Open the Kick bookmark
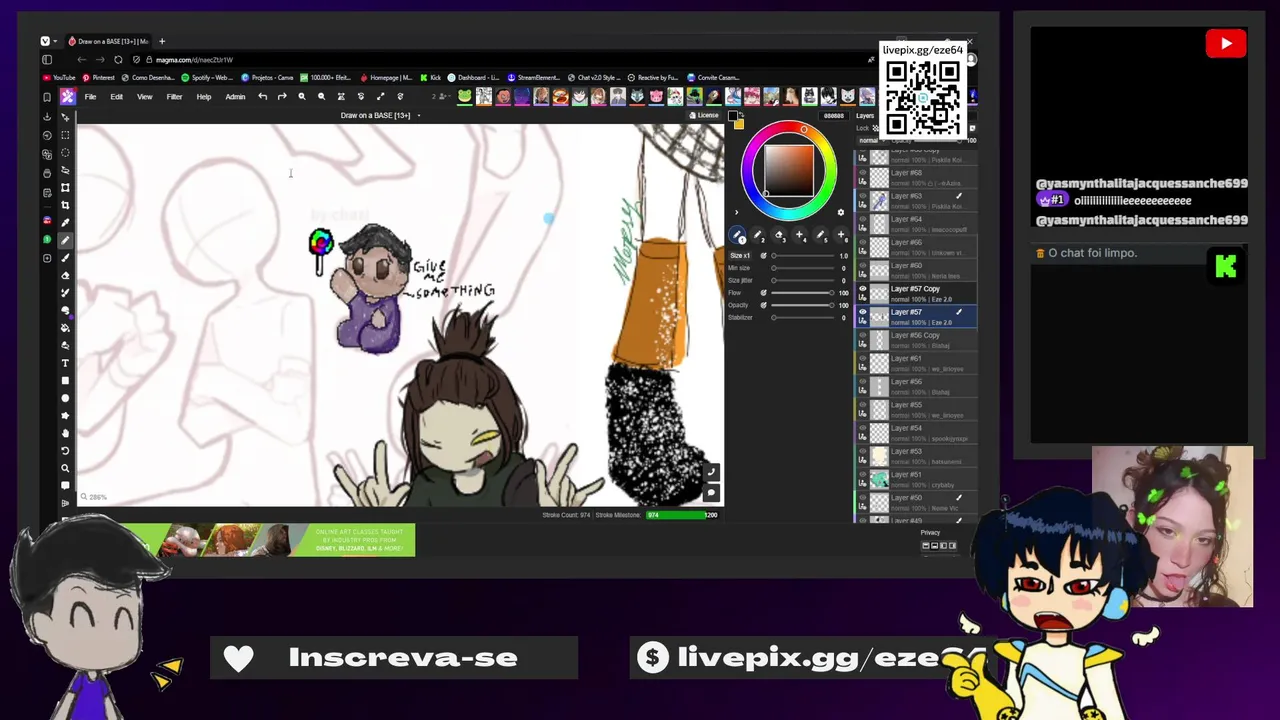 (431, 78)
